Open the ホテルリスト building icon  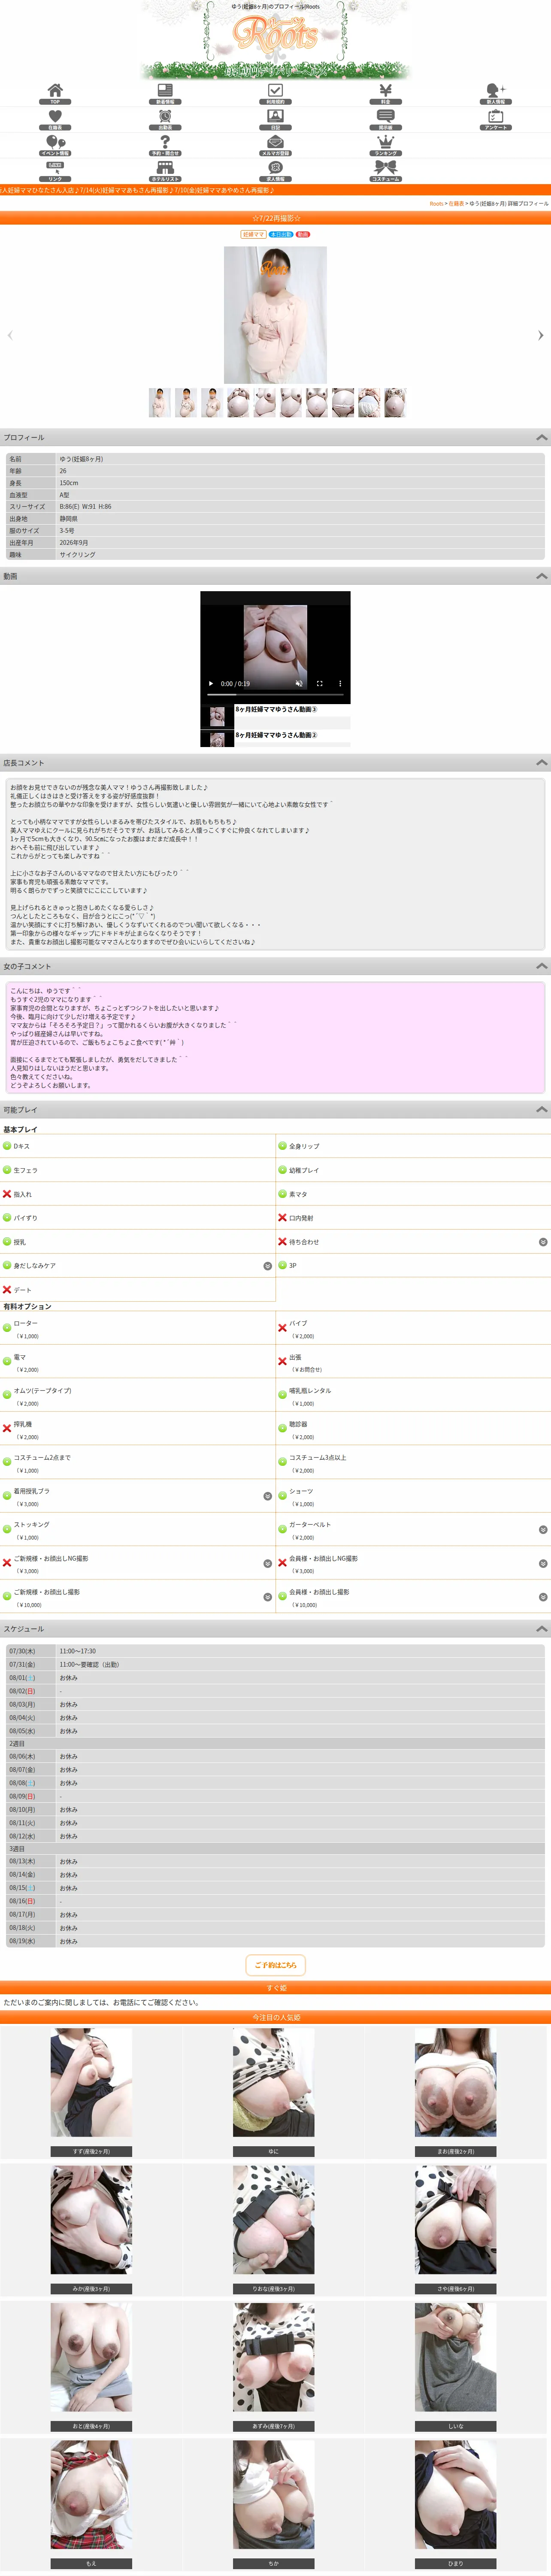[165, 171]
